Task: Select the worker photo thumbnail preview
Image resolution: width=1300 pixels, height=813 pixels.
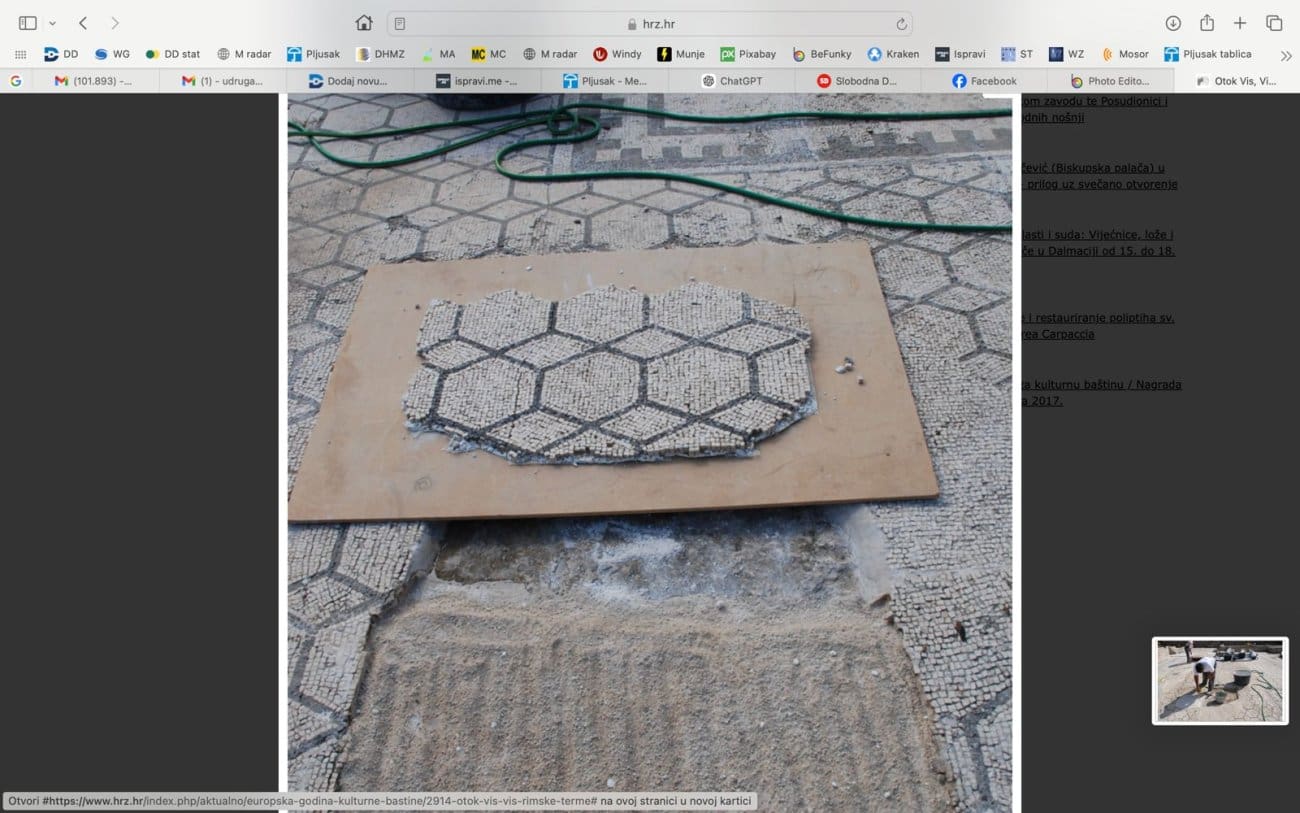Action: [1220, 681]
